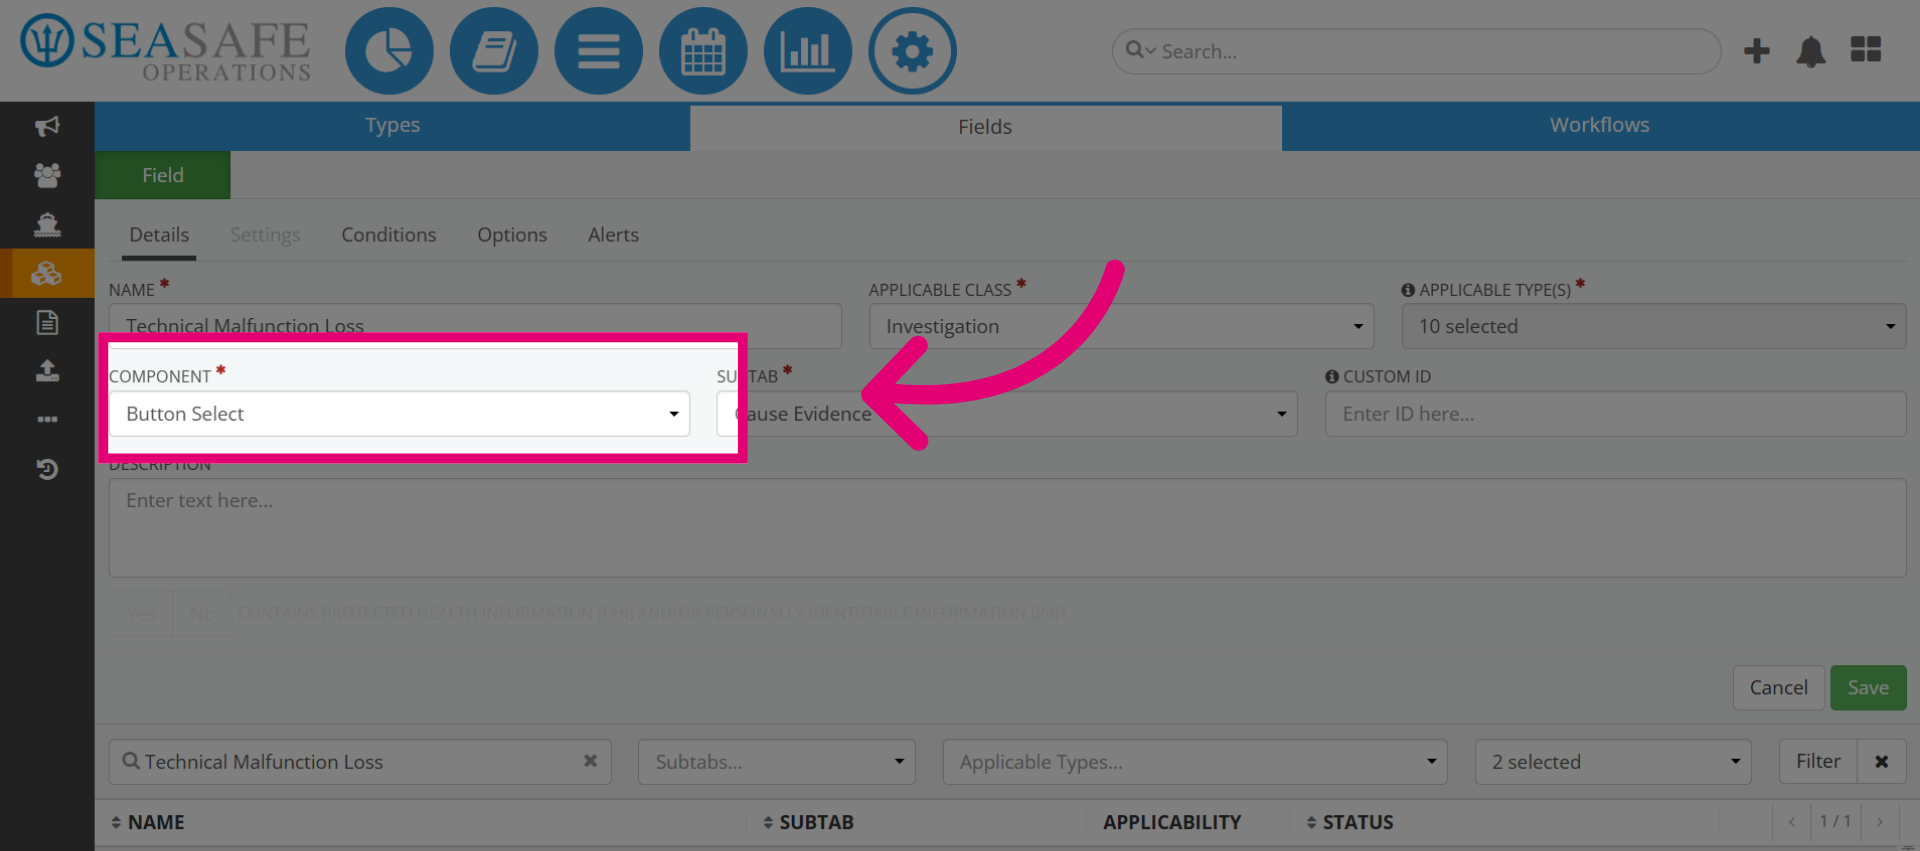The image size is (1920, 851).
Task: Open the Applicable Class Investigation dropdown
Action: coord(1121,327)
